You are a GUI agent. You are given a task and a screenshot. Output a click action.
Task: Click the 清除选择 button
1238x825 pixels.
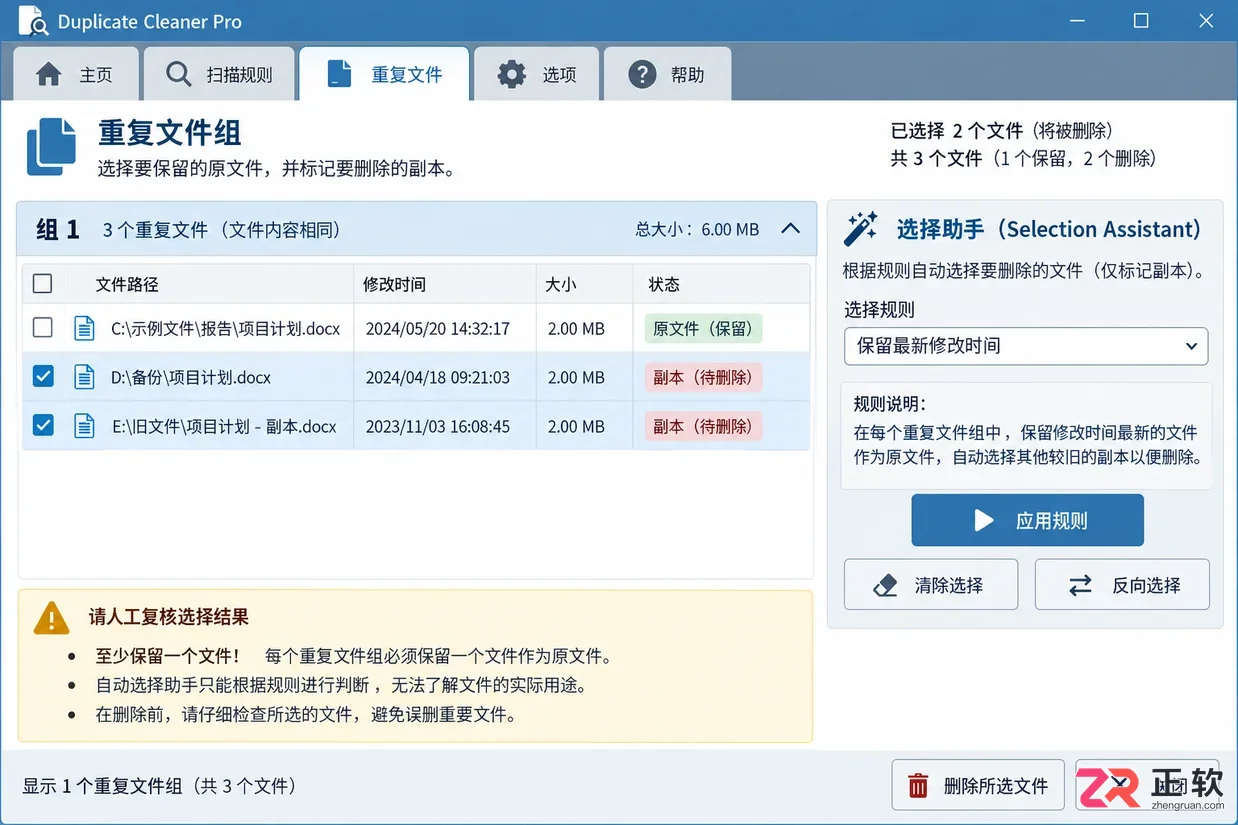point(931,585)
